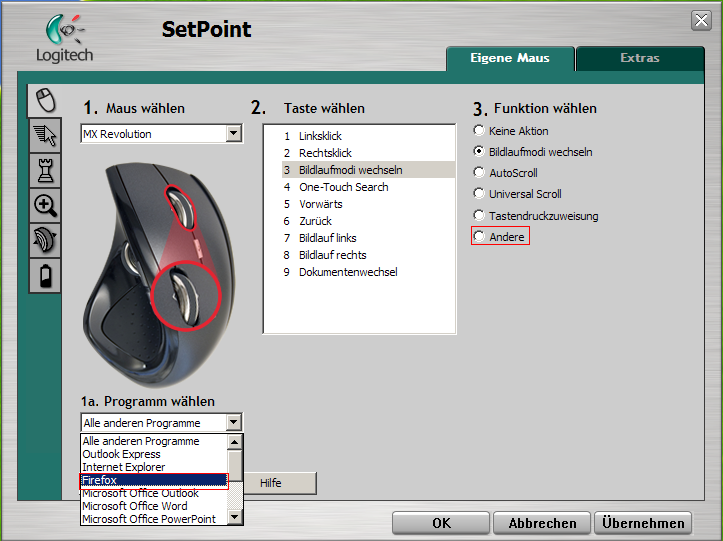The height and width of the screenshot is (541, 723).
Task: Choose Alle anderen Programme from the list
Action: pyautogui.click(x=154, y=441)
